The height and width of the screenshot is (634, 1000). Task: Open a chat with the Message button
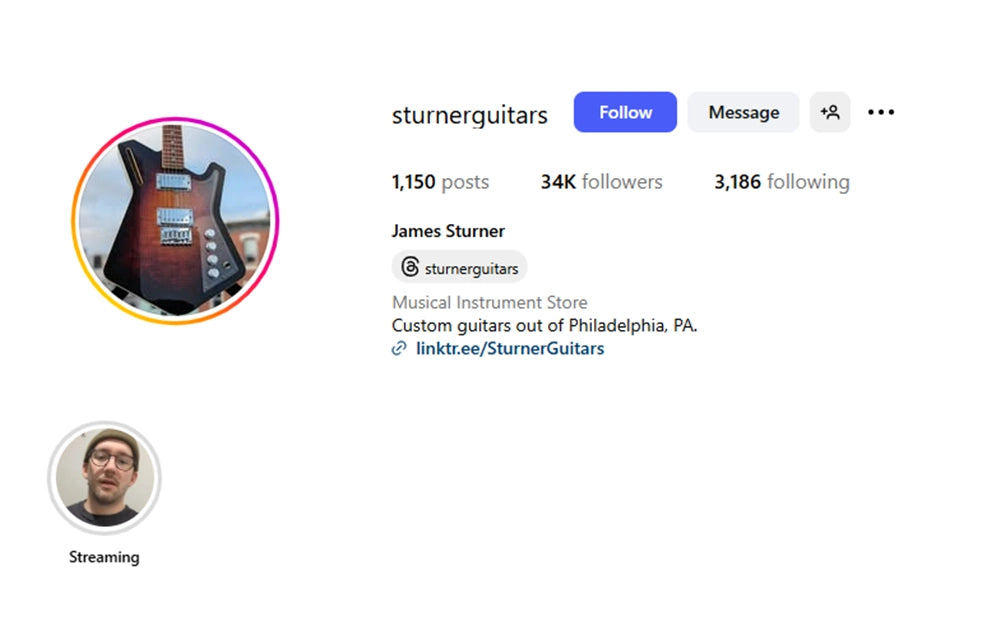coord(743,112)
